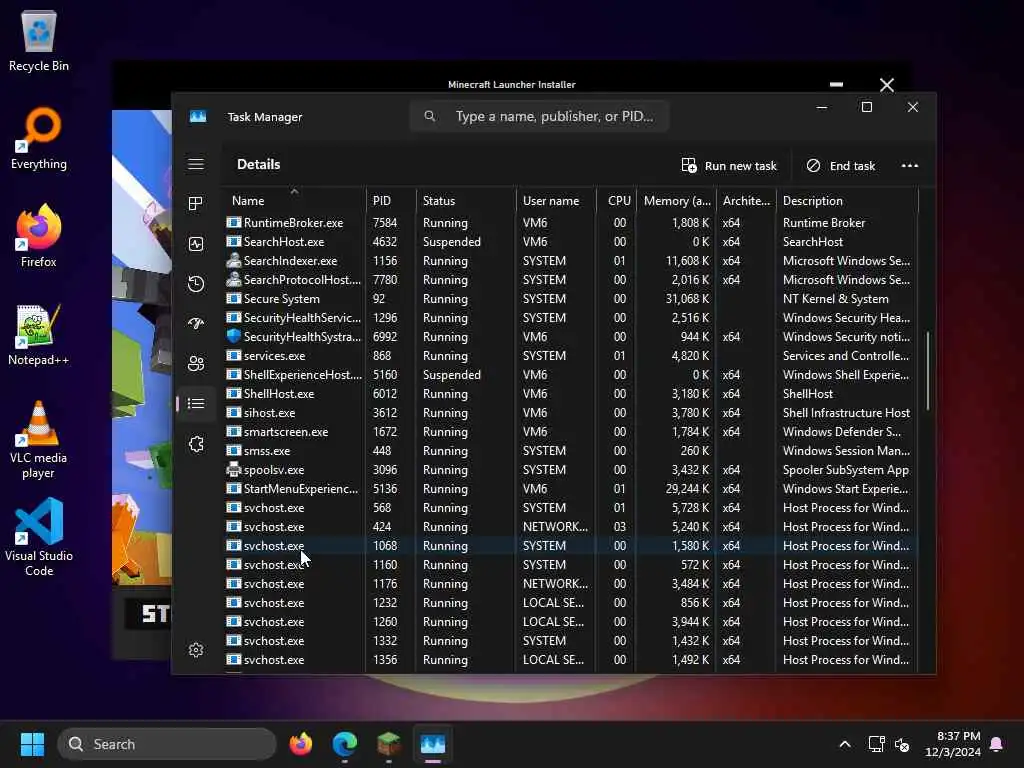
Task: Switch to Minecraft installer in taskbar
Action: [x=389, y=744]
